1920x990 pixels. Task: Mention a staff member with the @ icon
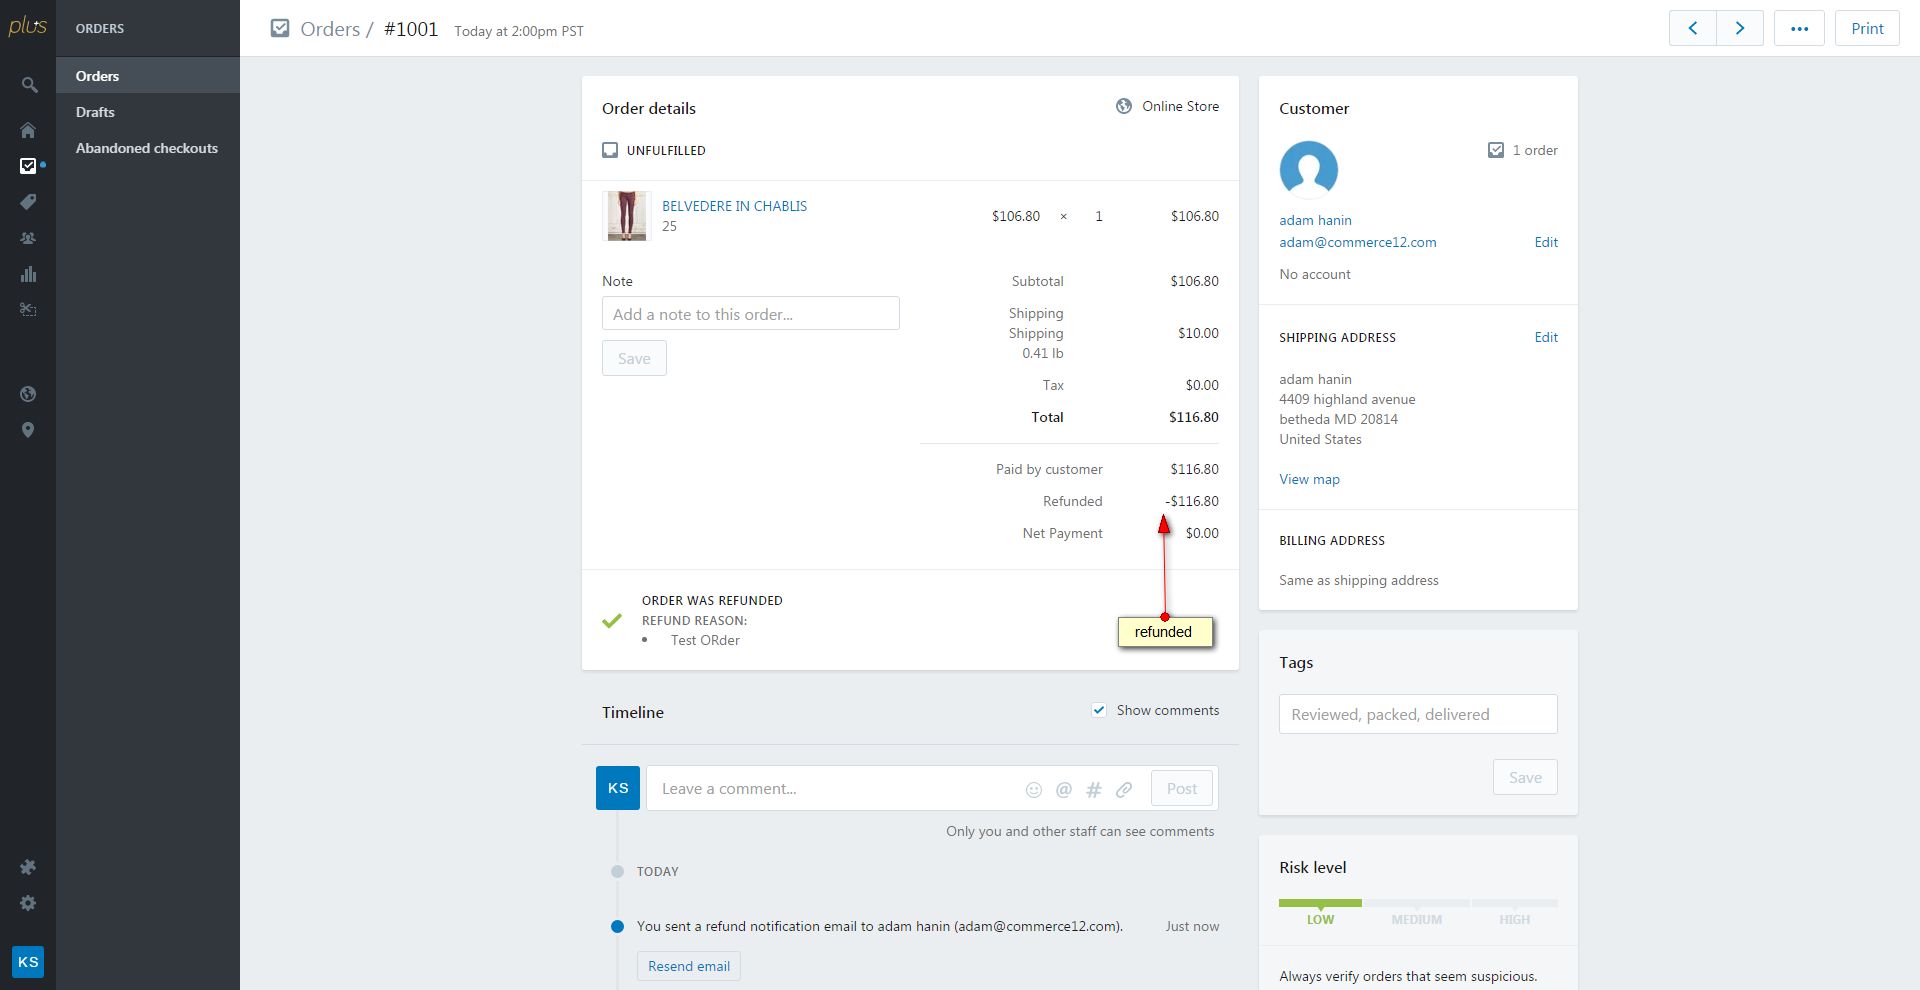tap(1064, 790)
